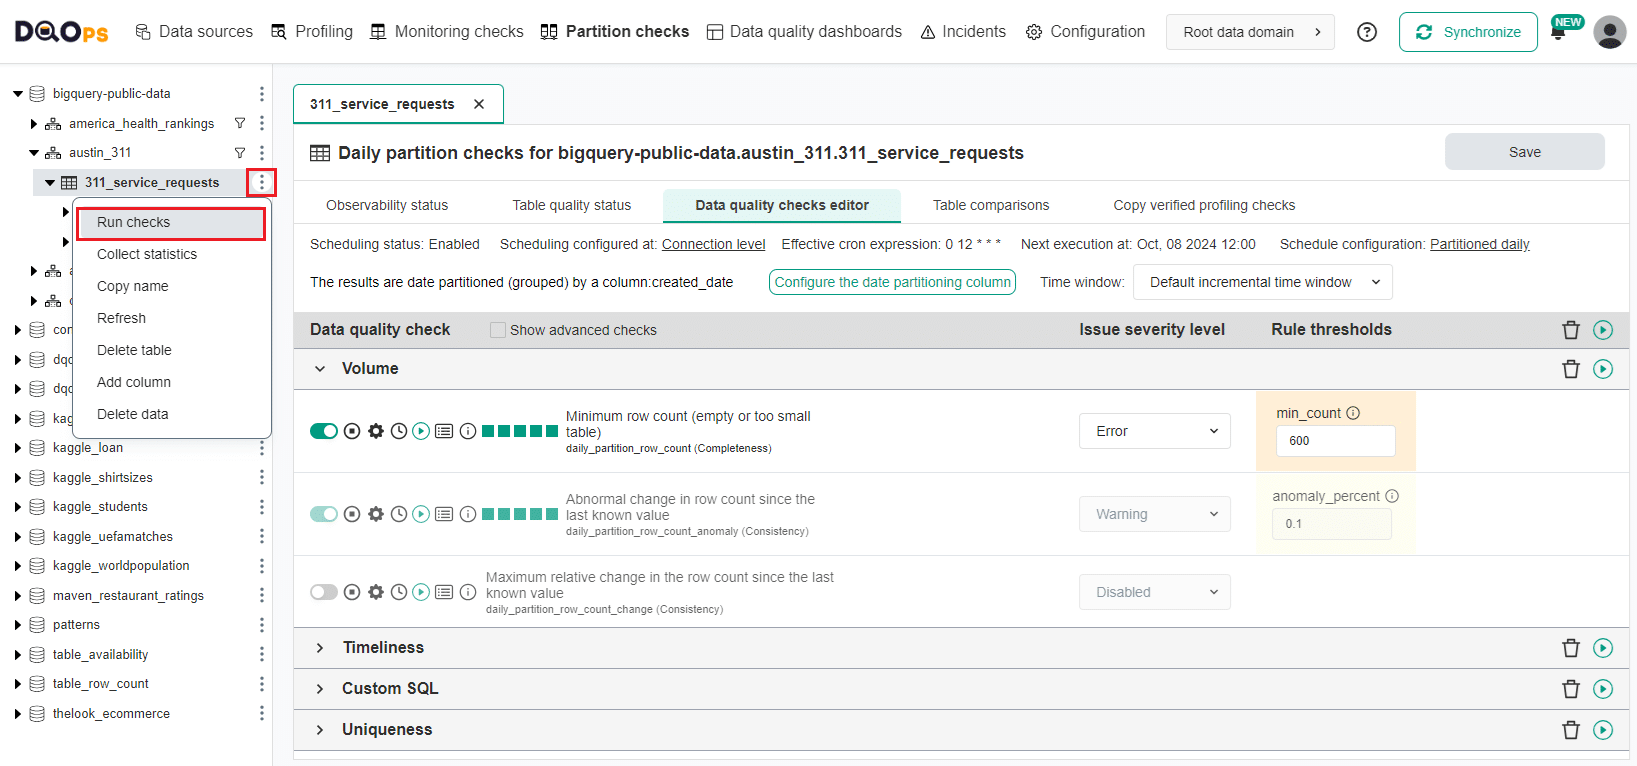This screenshot has height=766, width=1637.
Task: Tick Show advanced checks checkbox
Action: (498, 330)
